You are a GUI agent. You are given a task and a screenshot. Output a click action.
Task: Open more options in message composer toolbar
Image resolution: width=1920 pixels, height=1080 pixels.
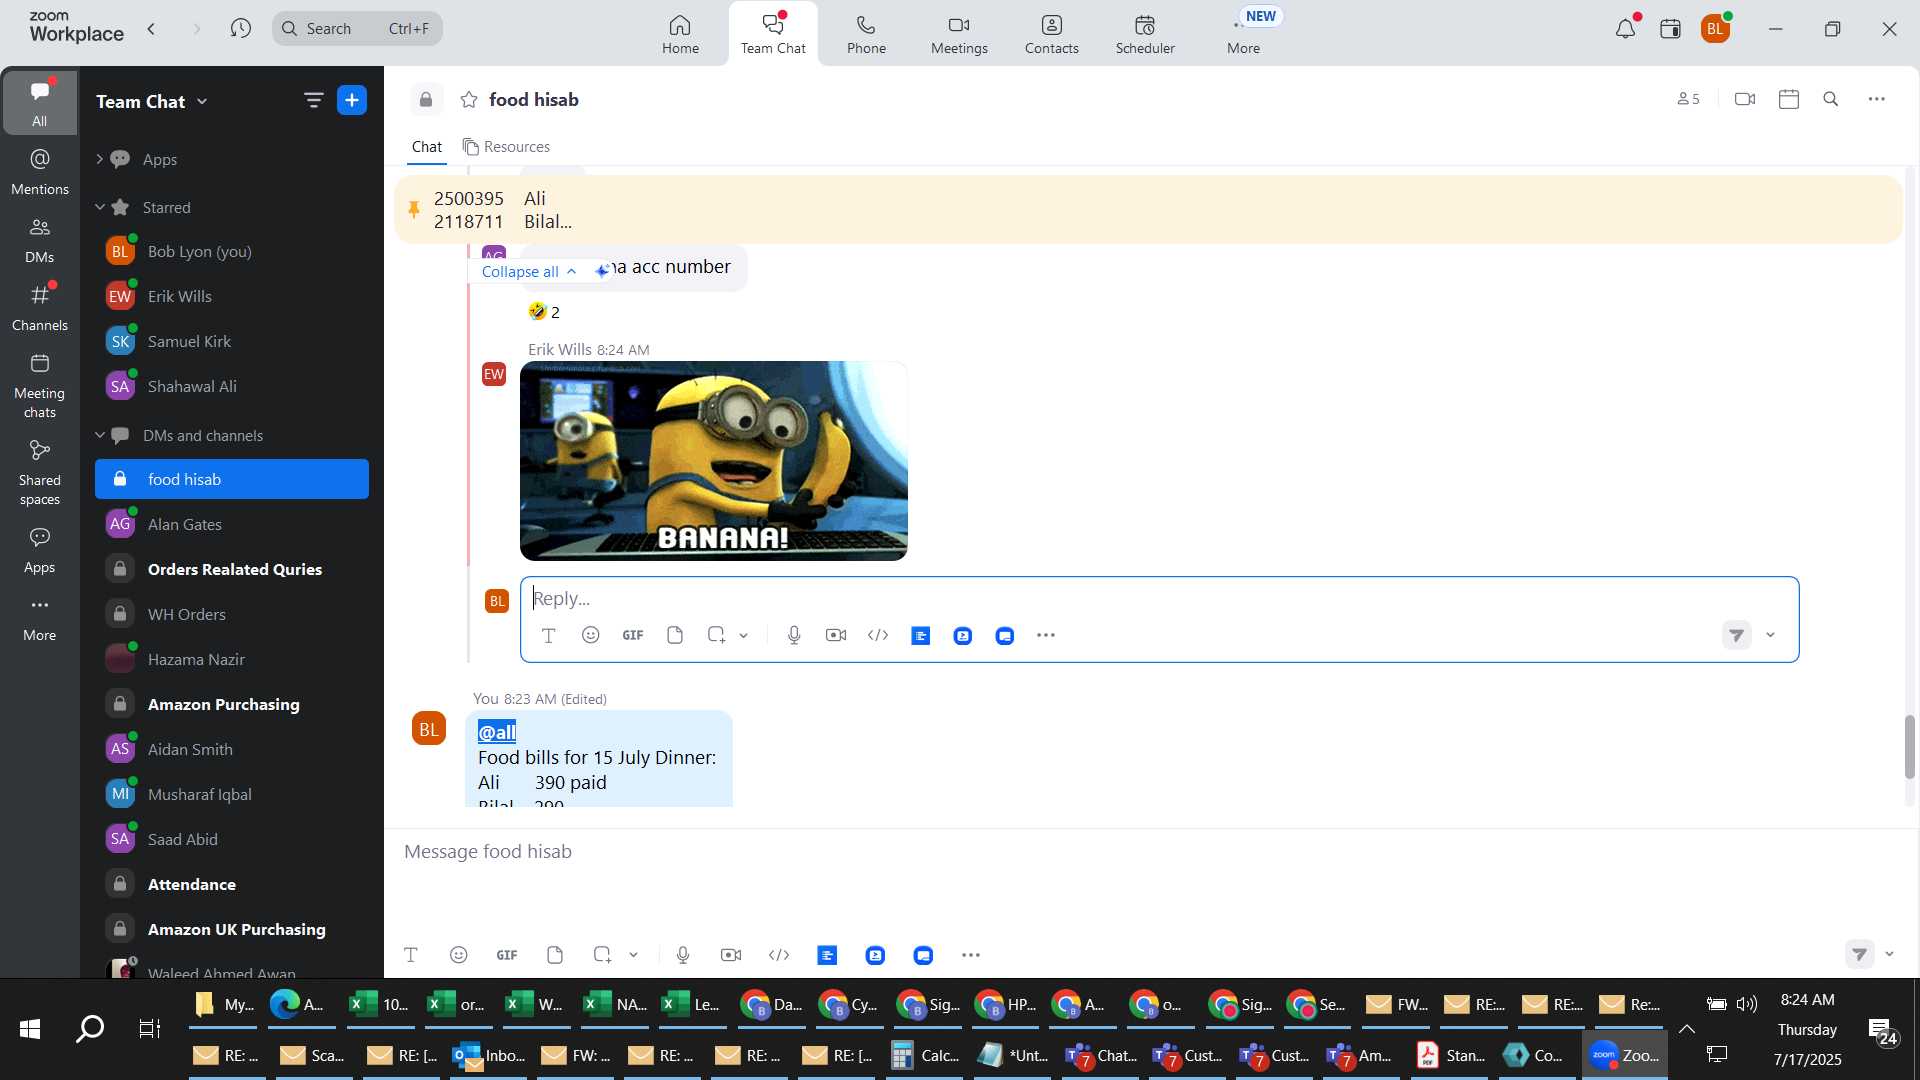971,956
